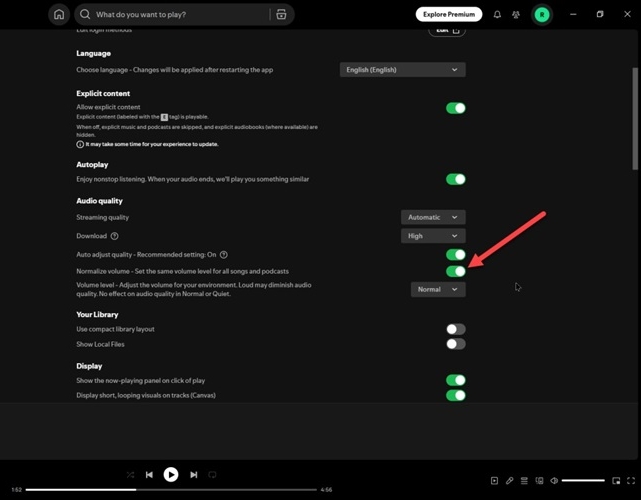Restore down the Spotify window

click(600, 14)
